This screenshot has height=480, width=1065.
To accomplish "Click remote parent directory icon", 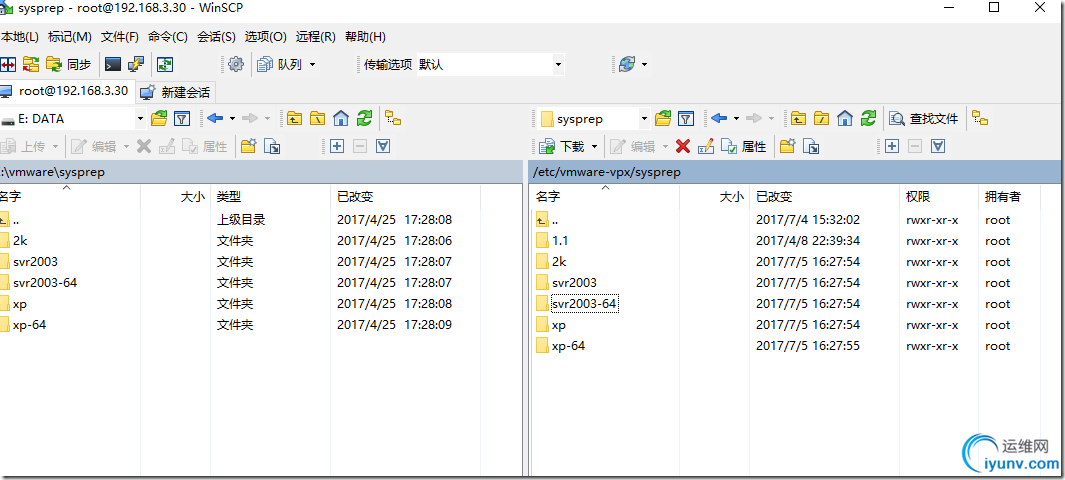I will point(799,119).
